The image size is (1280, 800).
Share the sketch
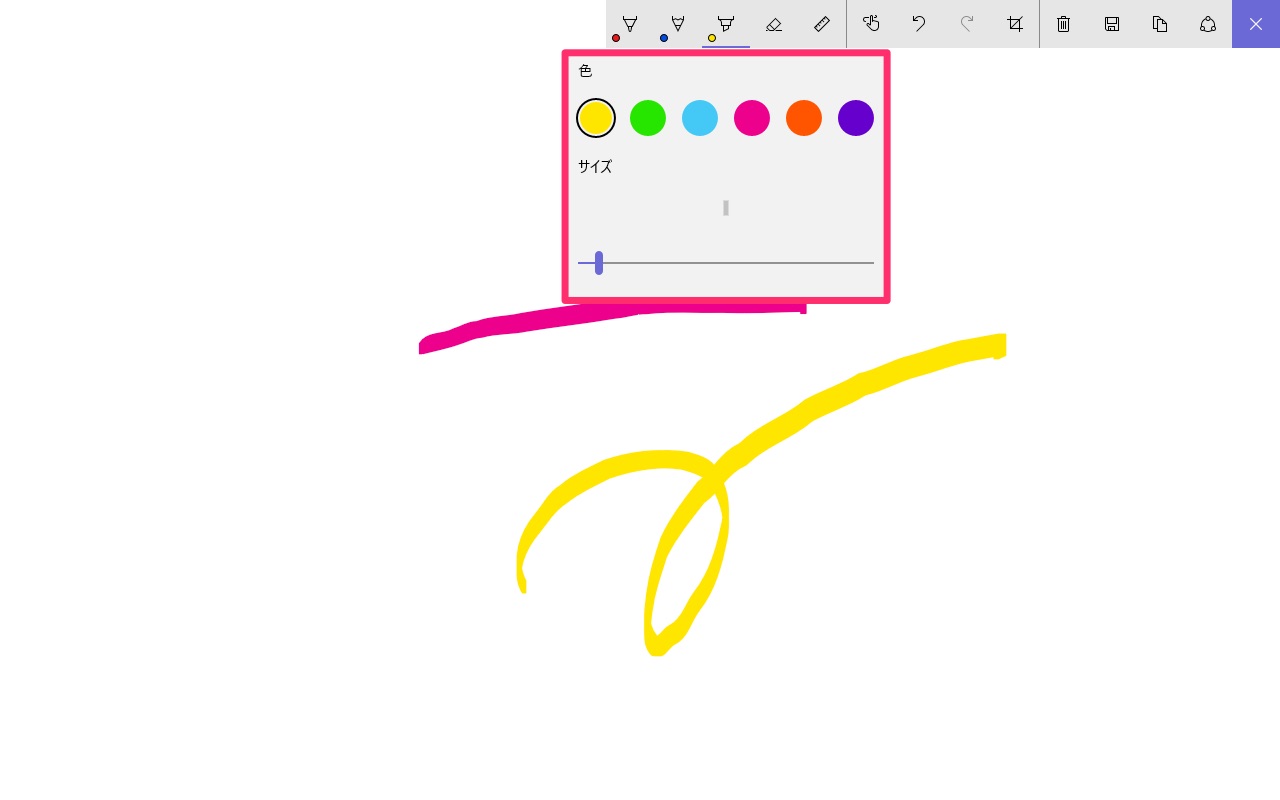[1208, 24]
